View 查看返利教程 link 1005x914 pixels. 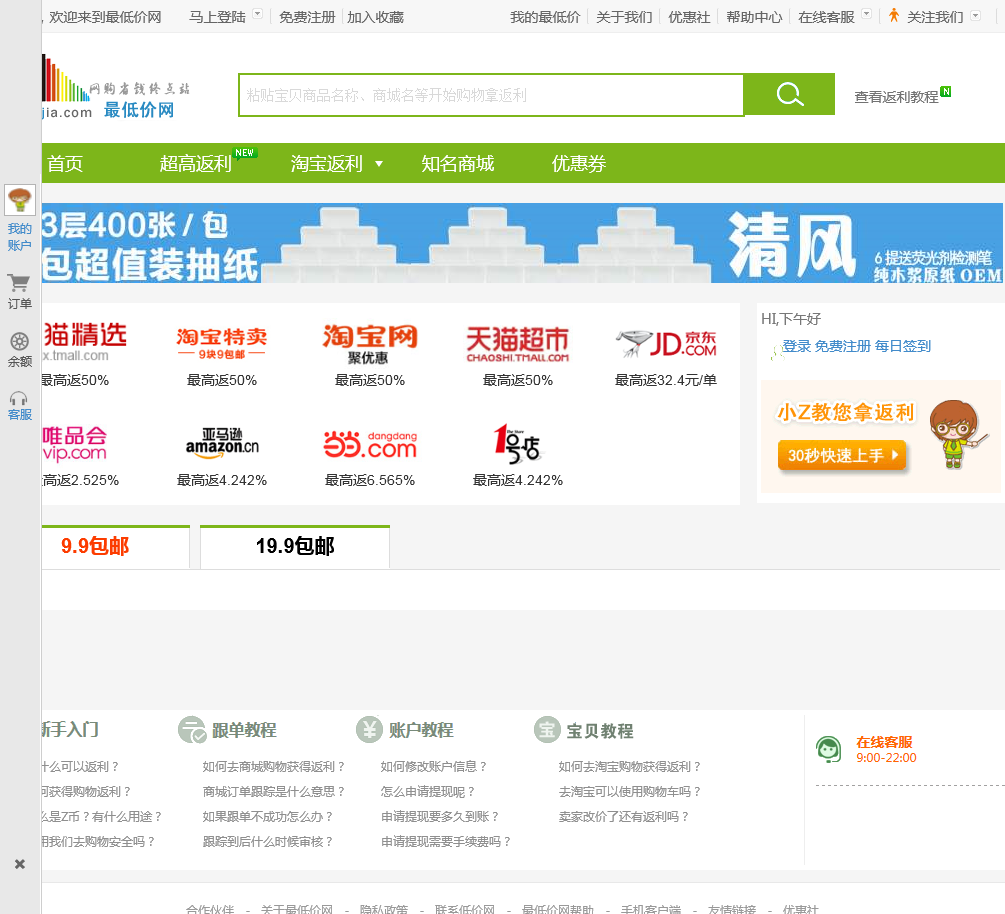(x=896, y=97)
